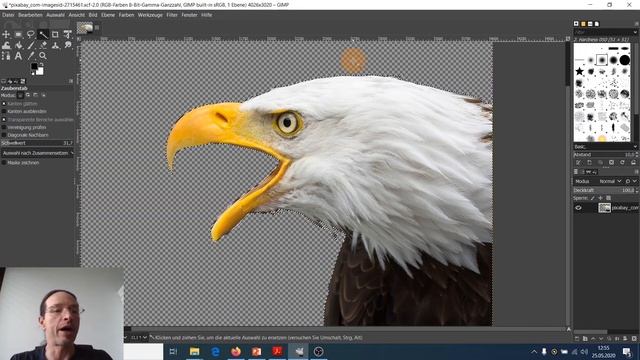Screen dimensions: 640x360
Task: Select the Paths tool
Action: click(x=6, y=56)
